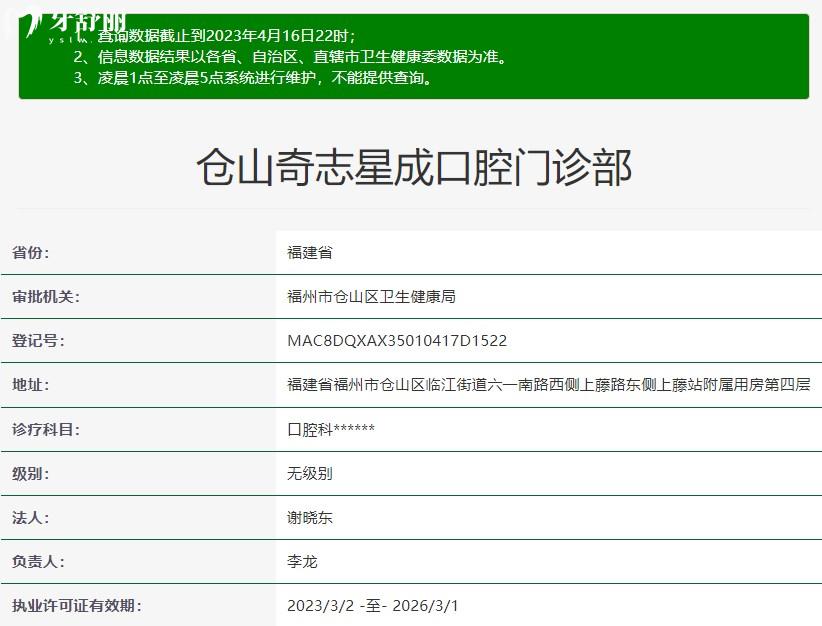Click notice line 2 about 卫生健康委数据为准

[x=290, y=57]
